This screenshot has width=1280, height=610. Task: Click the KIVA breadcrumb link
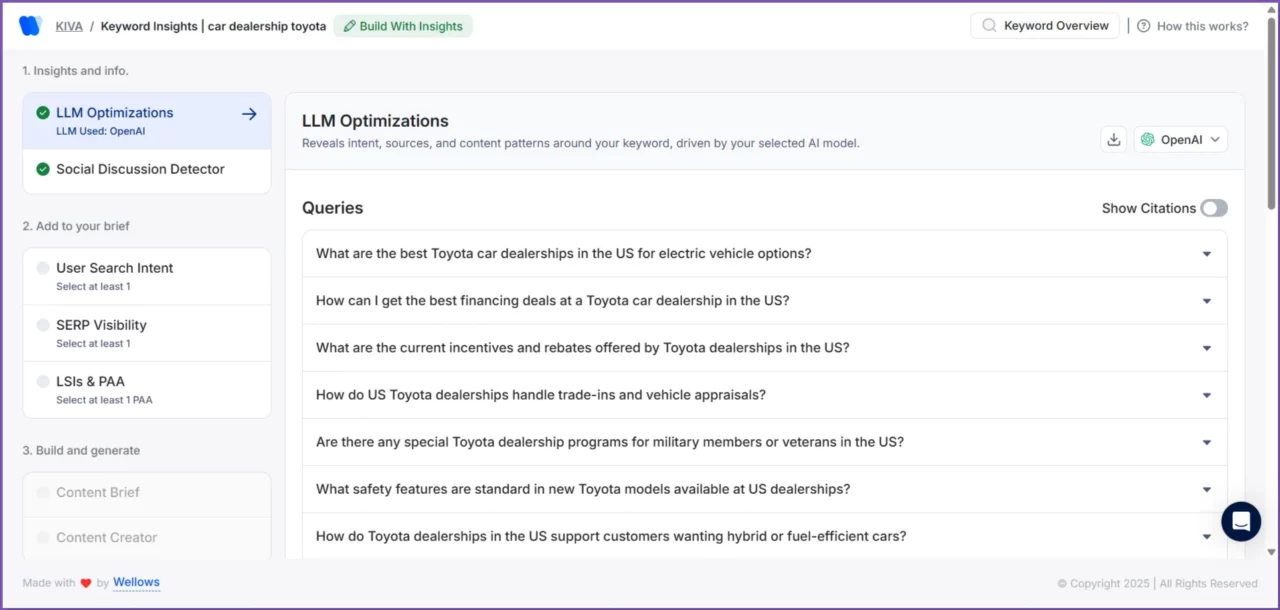coord(69,26)
